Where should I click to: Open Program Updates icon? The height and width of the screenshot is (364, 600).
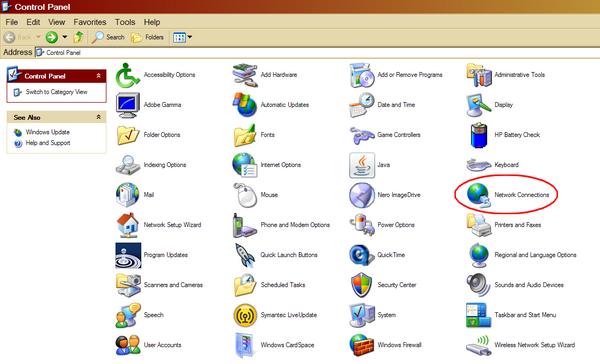[x=128, y=255]
